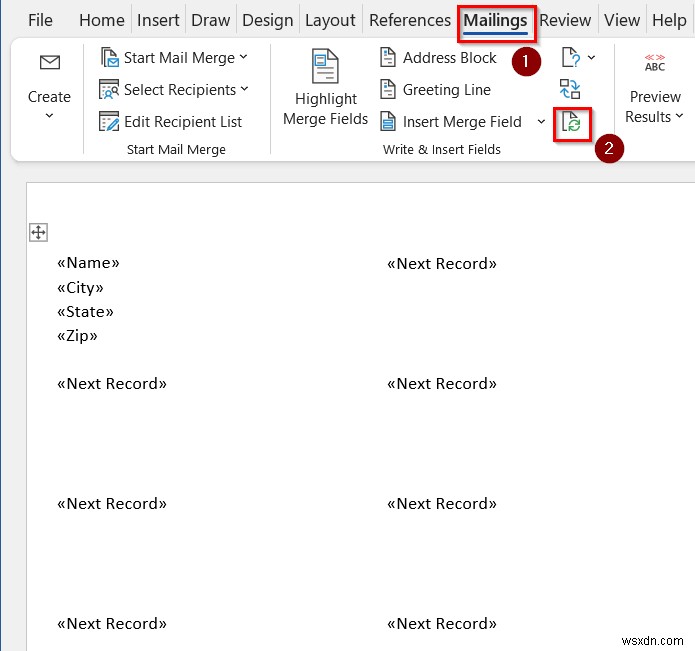Expand the Start Mail Merge dropdown arrow
This screenshot has width=695, height=651.
point(243,57)
